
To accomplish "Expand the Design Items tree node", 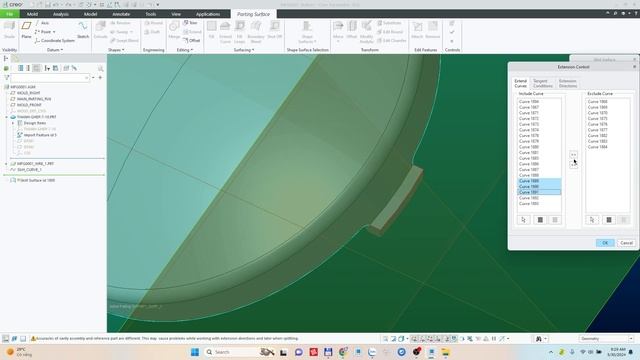I will click(x=13, y=123).
